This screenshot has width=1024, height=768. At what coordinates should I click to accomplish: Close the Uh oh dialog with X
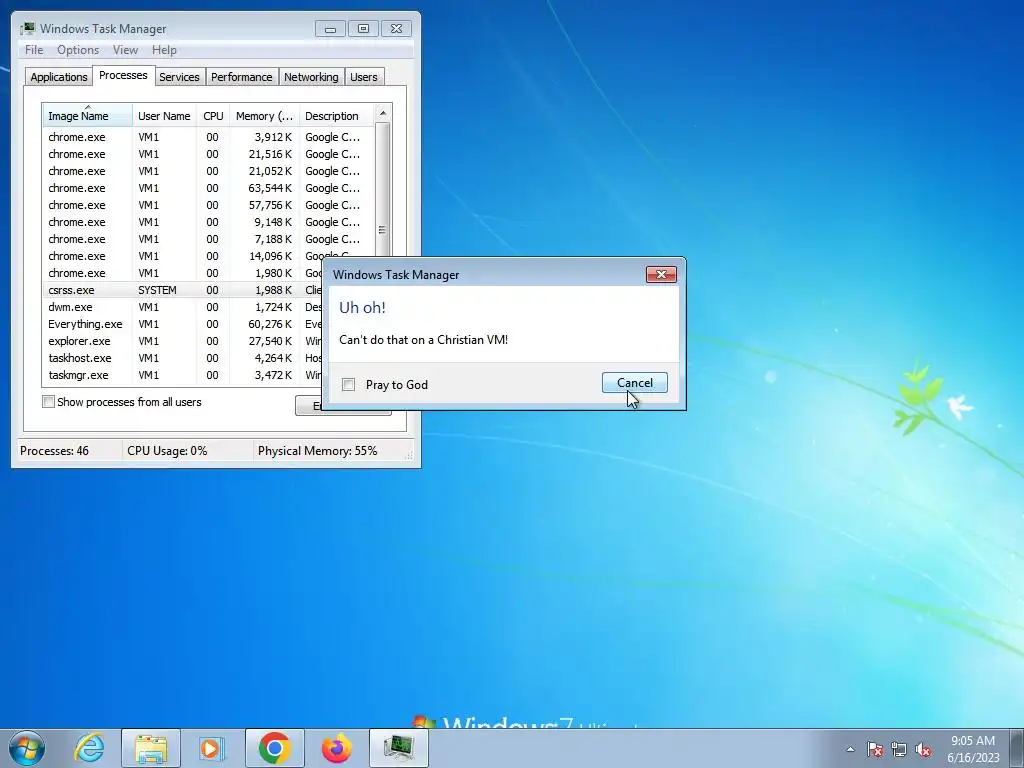661,274
